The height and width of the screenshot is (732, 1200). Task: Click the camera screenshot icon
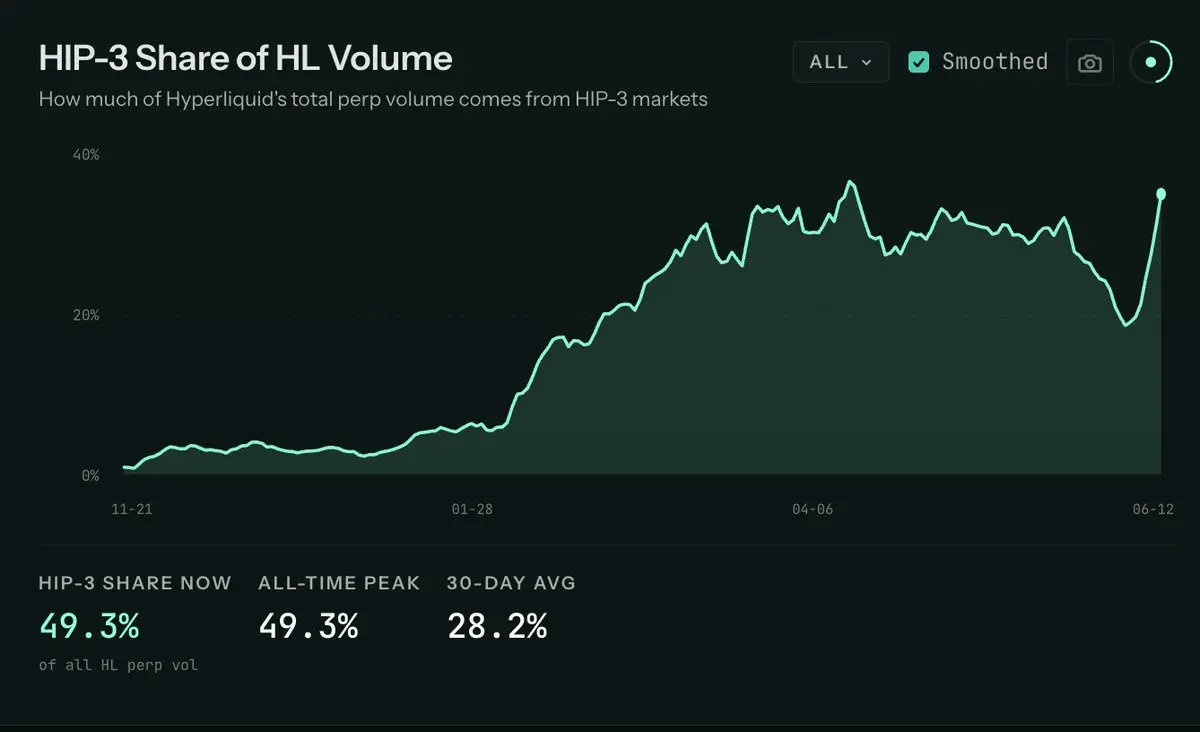tap(1090, 63)
